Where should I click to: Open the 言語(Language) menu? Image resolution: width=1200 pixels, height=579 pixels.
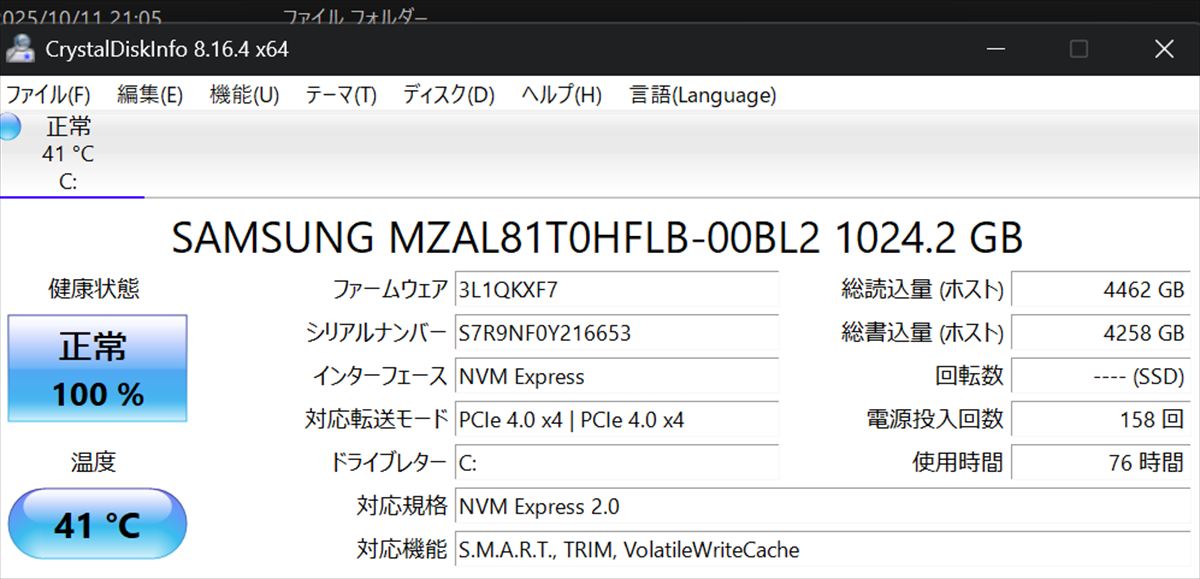pos(702,95)
